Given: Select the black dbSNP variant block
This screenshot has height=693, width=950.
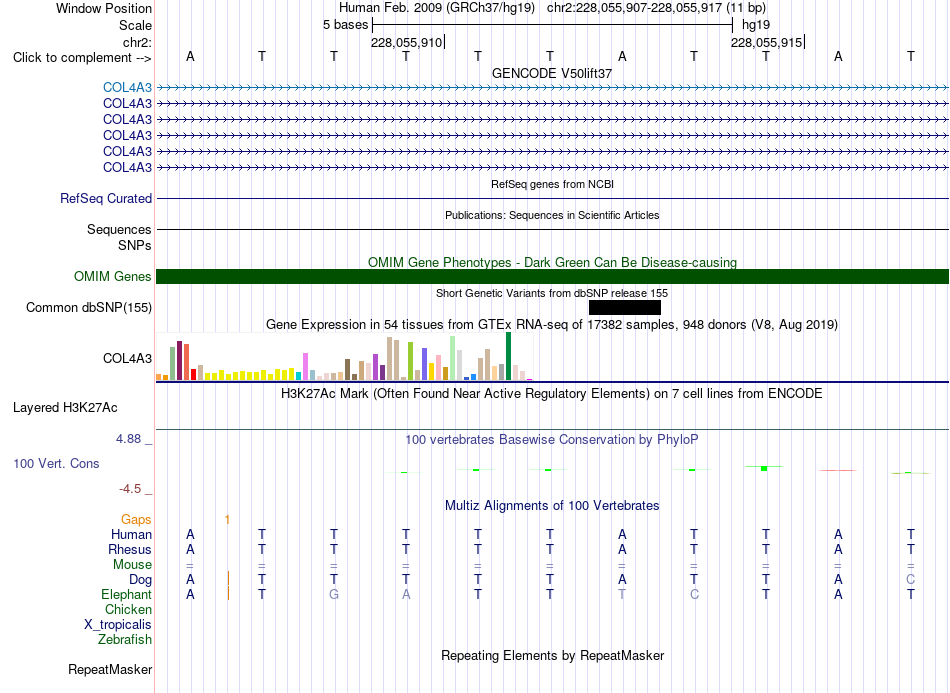Looking at the screenshot, I should click(x=625, y=308).
